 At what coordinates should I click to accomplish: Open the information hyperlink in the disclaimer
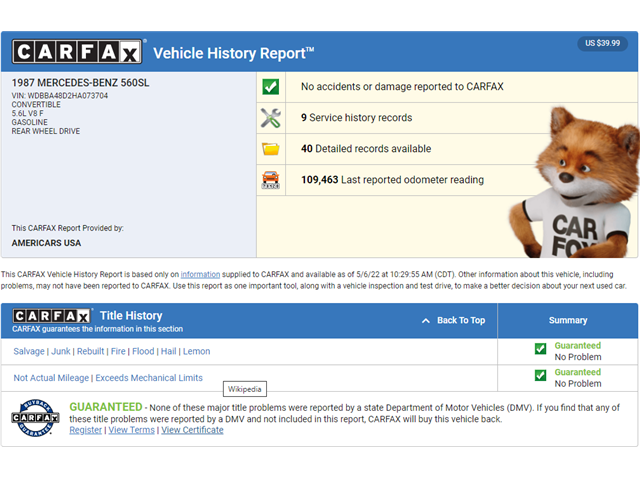pyautogui.click(x=200, y=275)
